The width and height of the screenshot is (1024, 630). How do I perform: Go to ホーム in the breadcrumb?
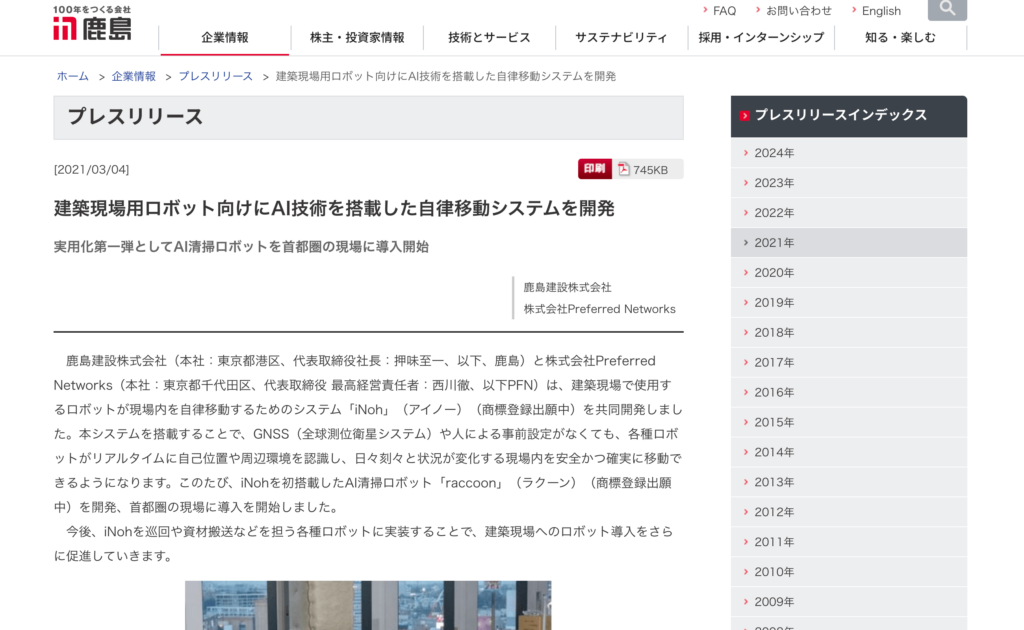tap(72, 76)
